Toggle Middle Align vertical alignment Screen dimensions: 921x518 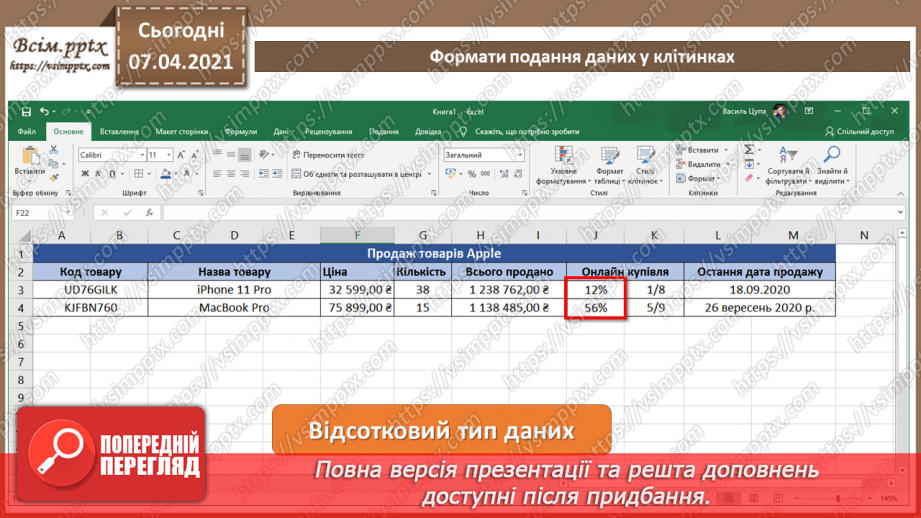(x=231, y=154)
